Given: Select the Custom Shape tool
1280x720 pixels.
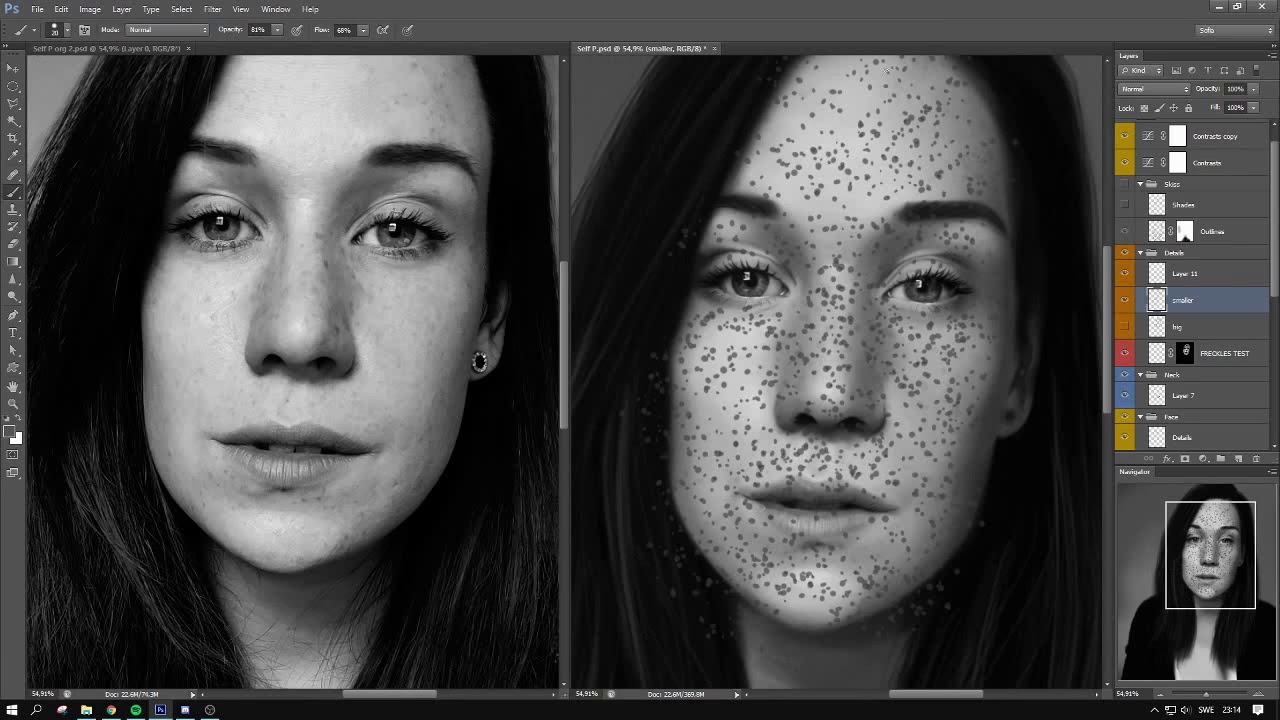Looking at the screenshot, I should 13,368.
